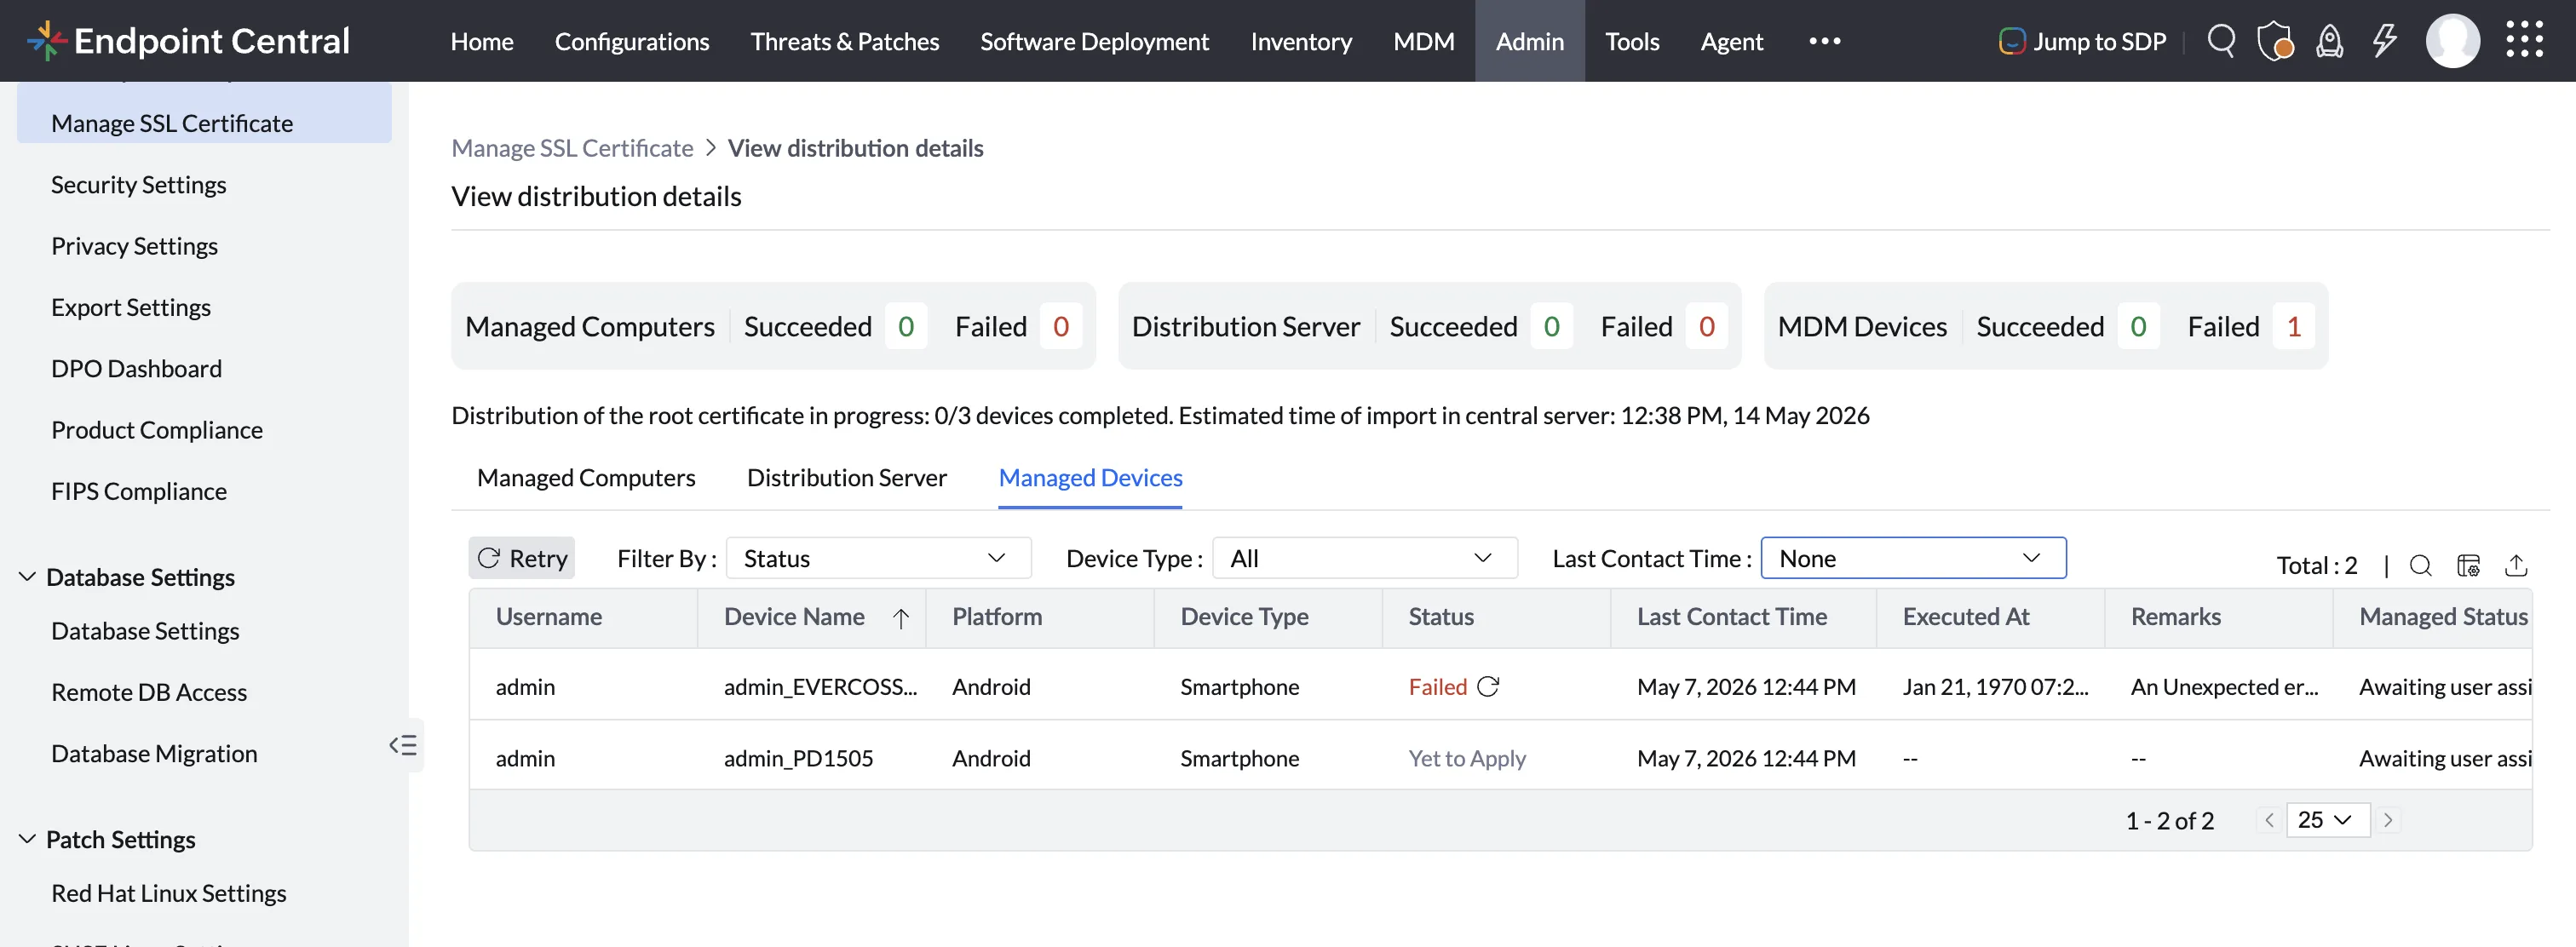Open the security shield alert icon
This screenshot has height=947, width=2576.
(2275, 41)
